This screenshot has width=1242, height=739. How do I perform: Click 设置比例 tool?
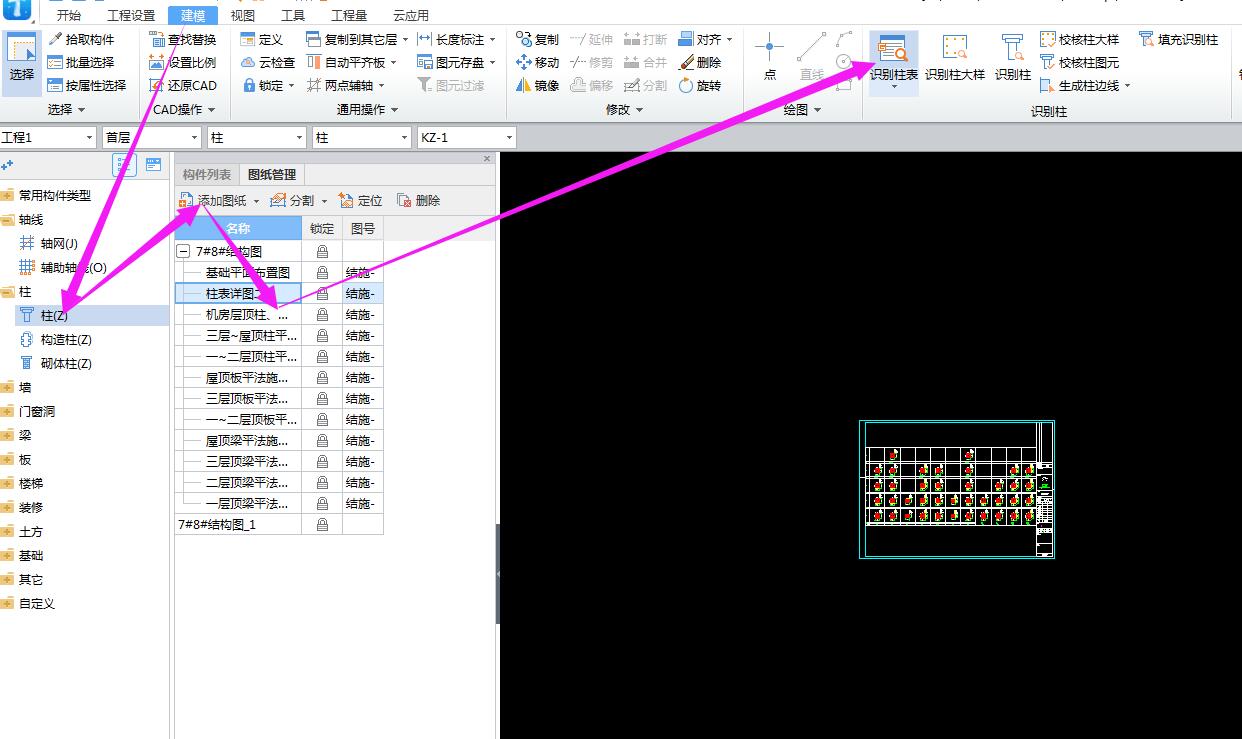click(x=182, y=62)
